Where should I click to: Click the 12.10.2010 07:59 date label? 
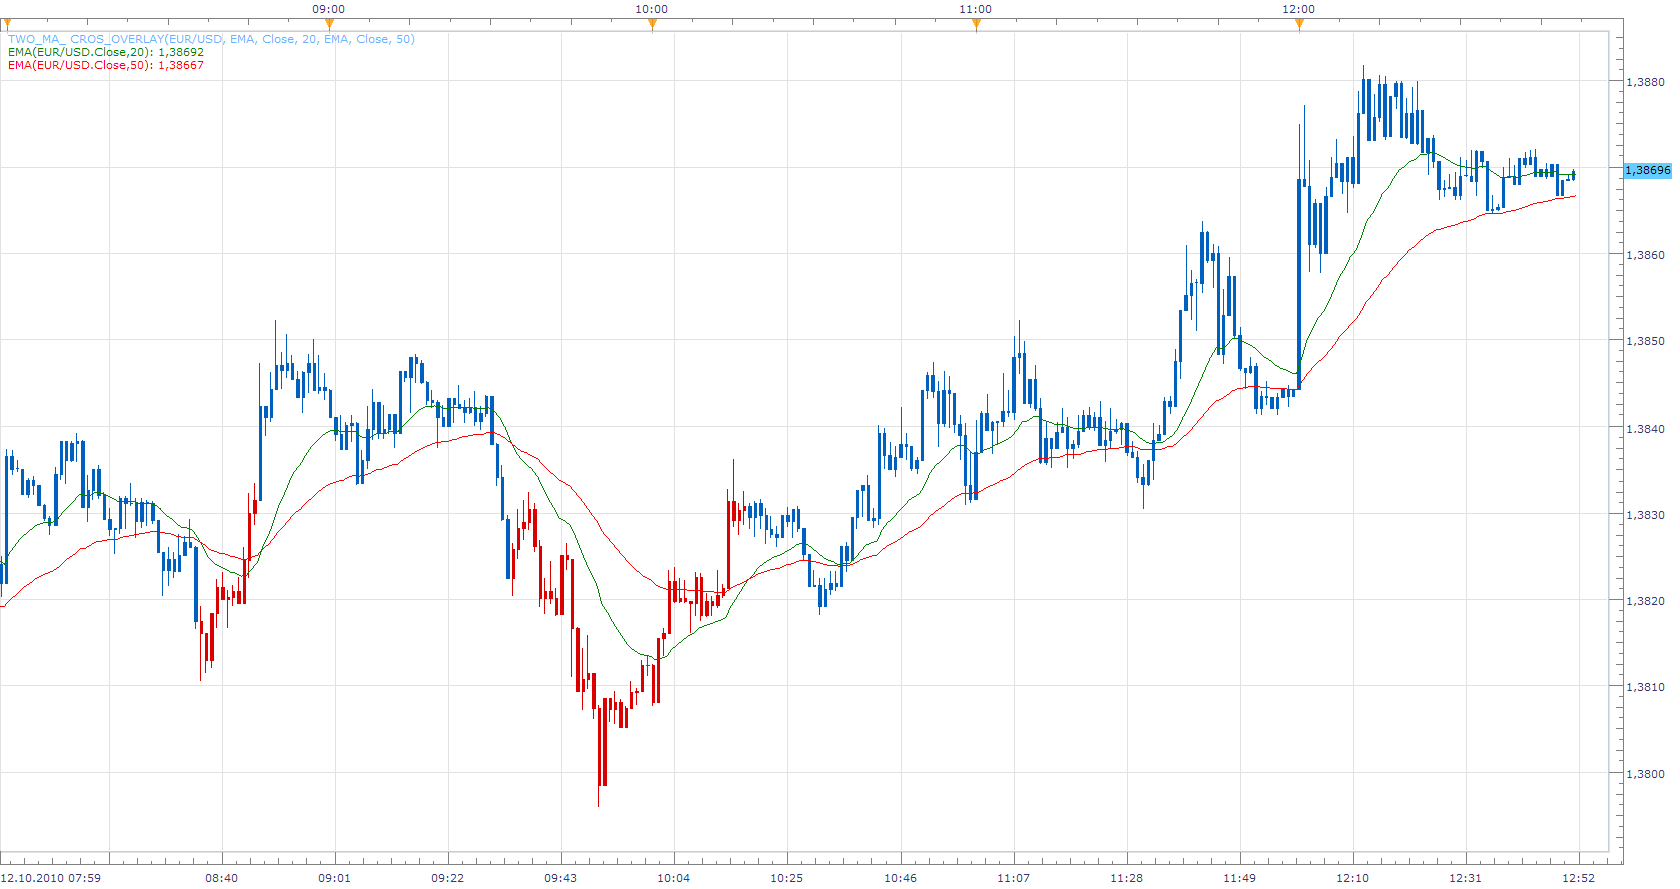click(x=51, y=878)
